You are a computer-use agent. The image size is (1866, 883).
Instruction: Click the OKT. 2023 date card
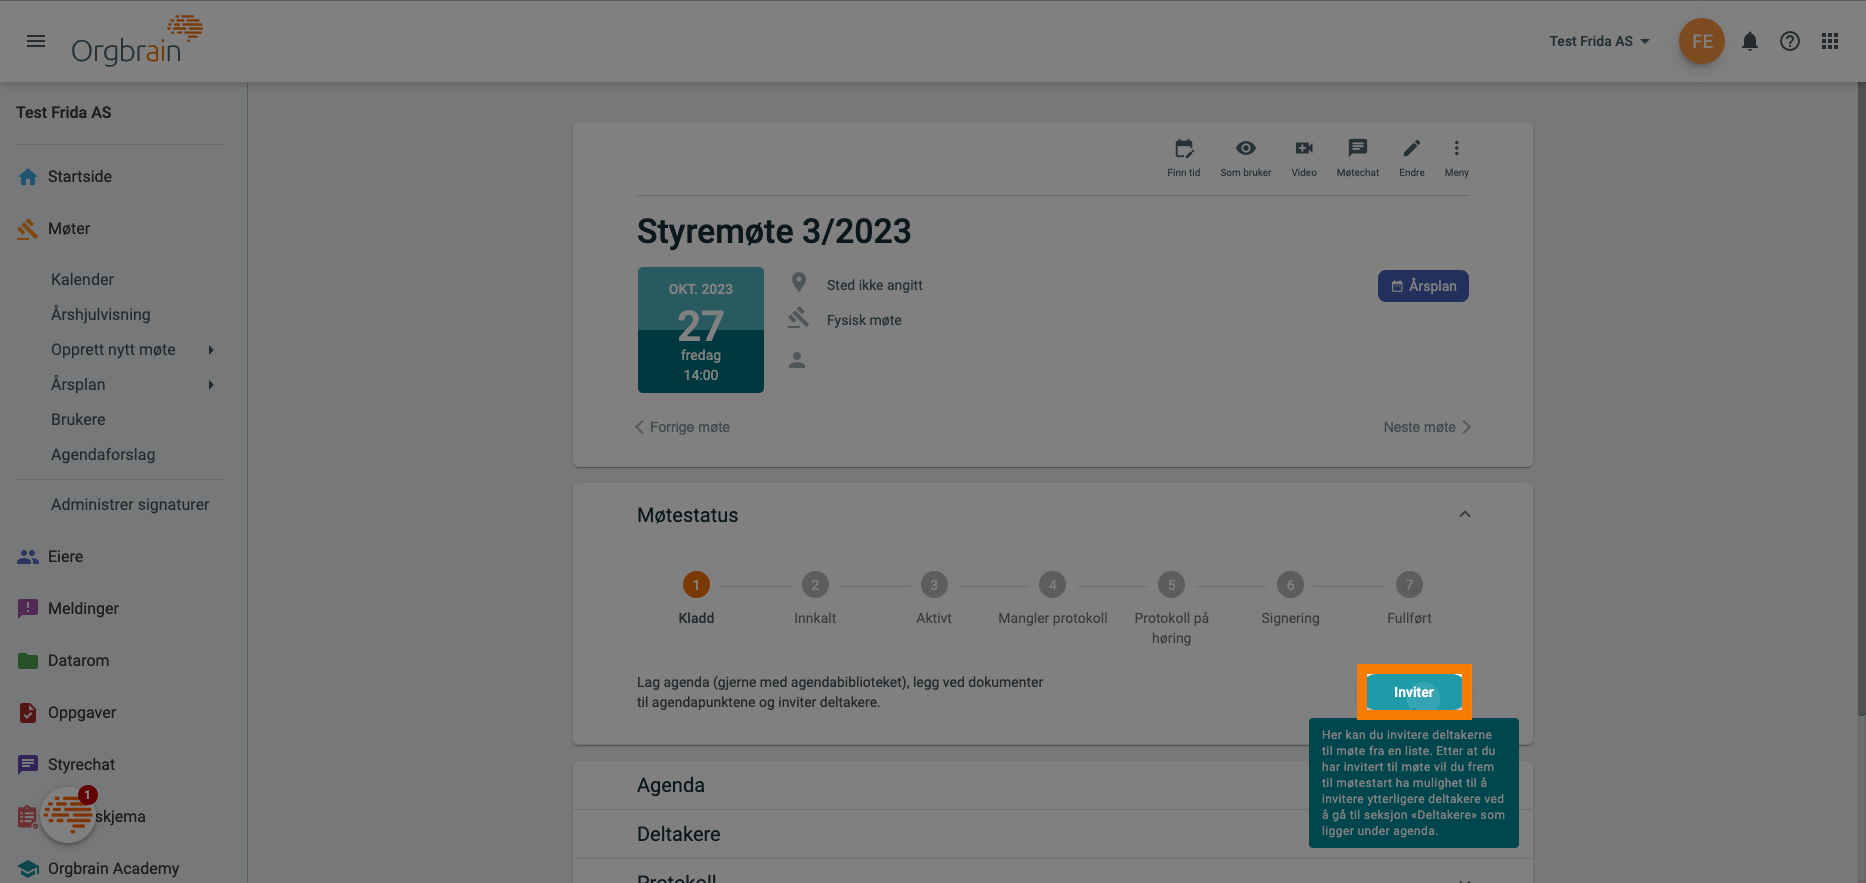pyautogui.click(x=701, y=330)
